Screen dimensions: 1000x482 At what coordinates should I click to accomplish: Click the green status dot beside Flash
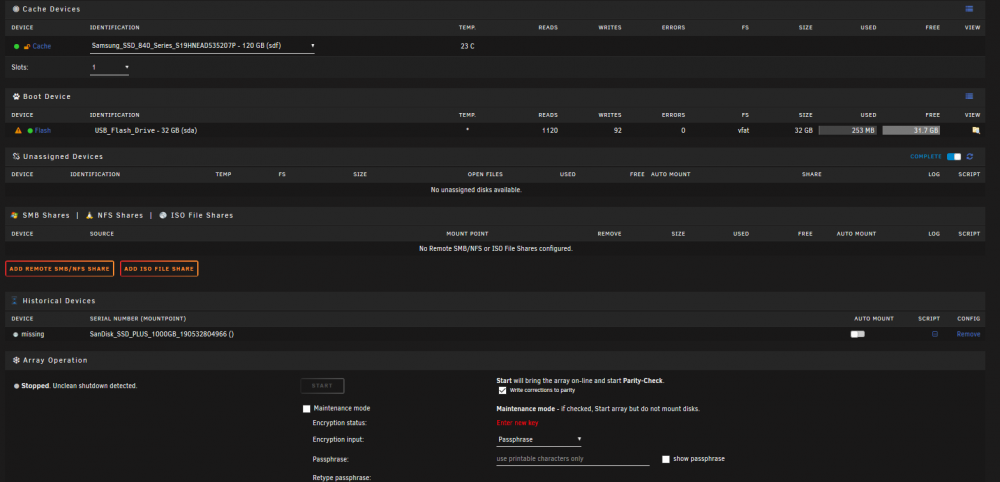click(x=30, y=131)
